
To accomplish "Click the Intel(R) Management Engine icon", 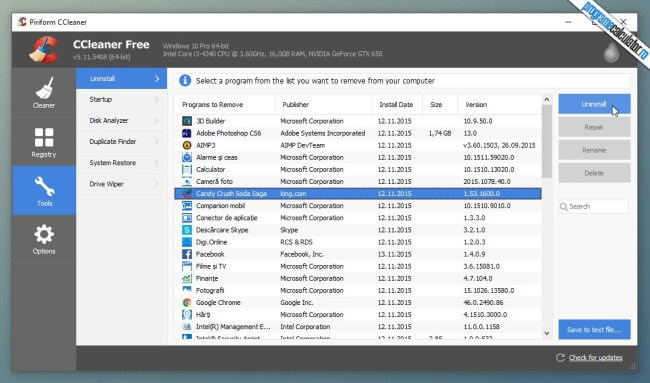I will click(187, 327).
